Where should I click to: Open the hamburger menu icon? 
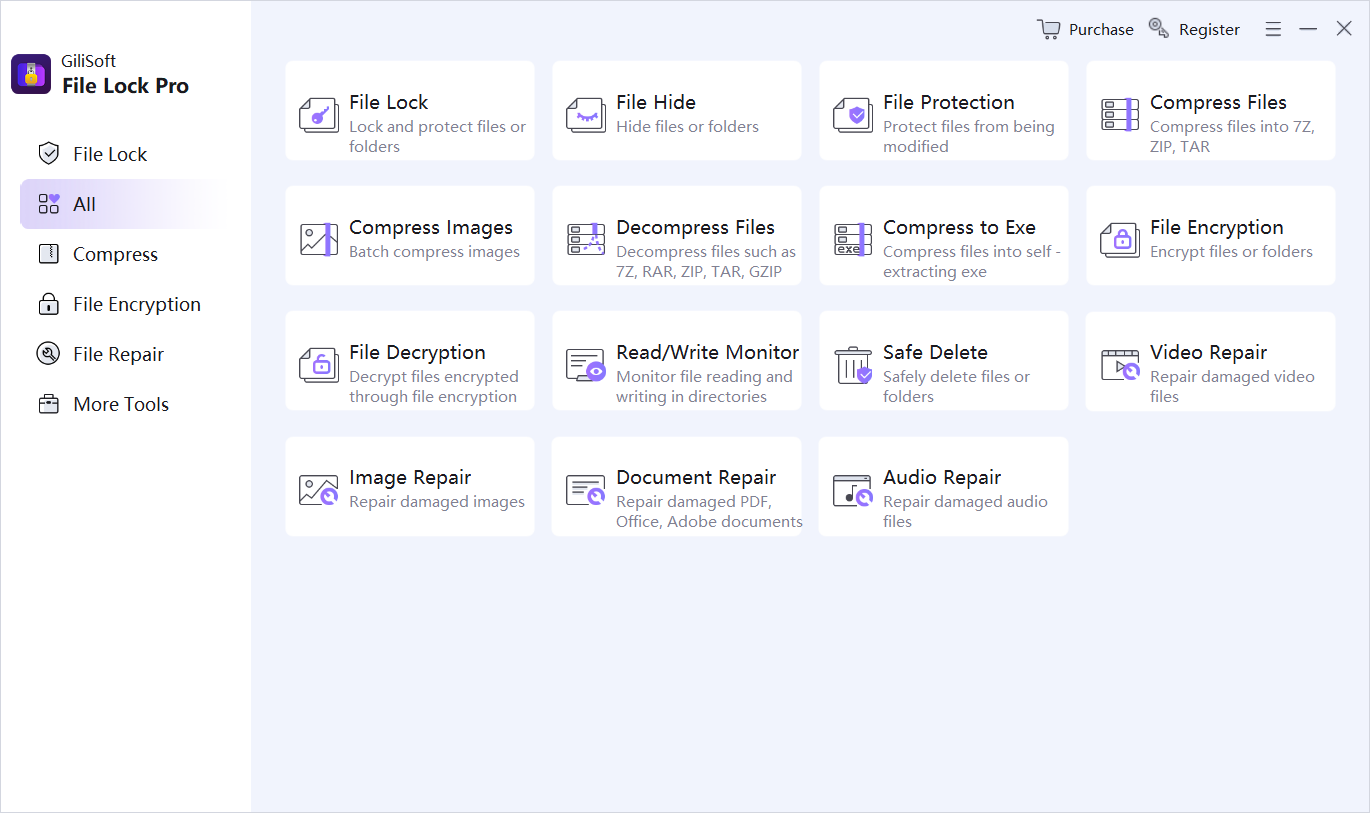coord(1273,30)
